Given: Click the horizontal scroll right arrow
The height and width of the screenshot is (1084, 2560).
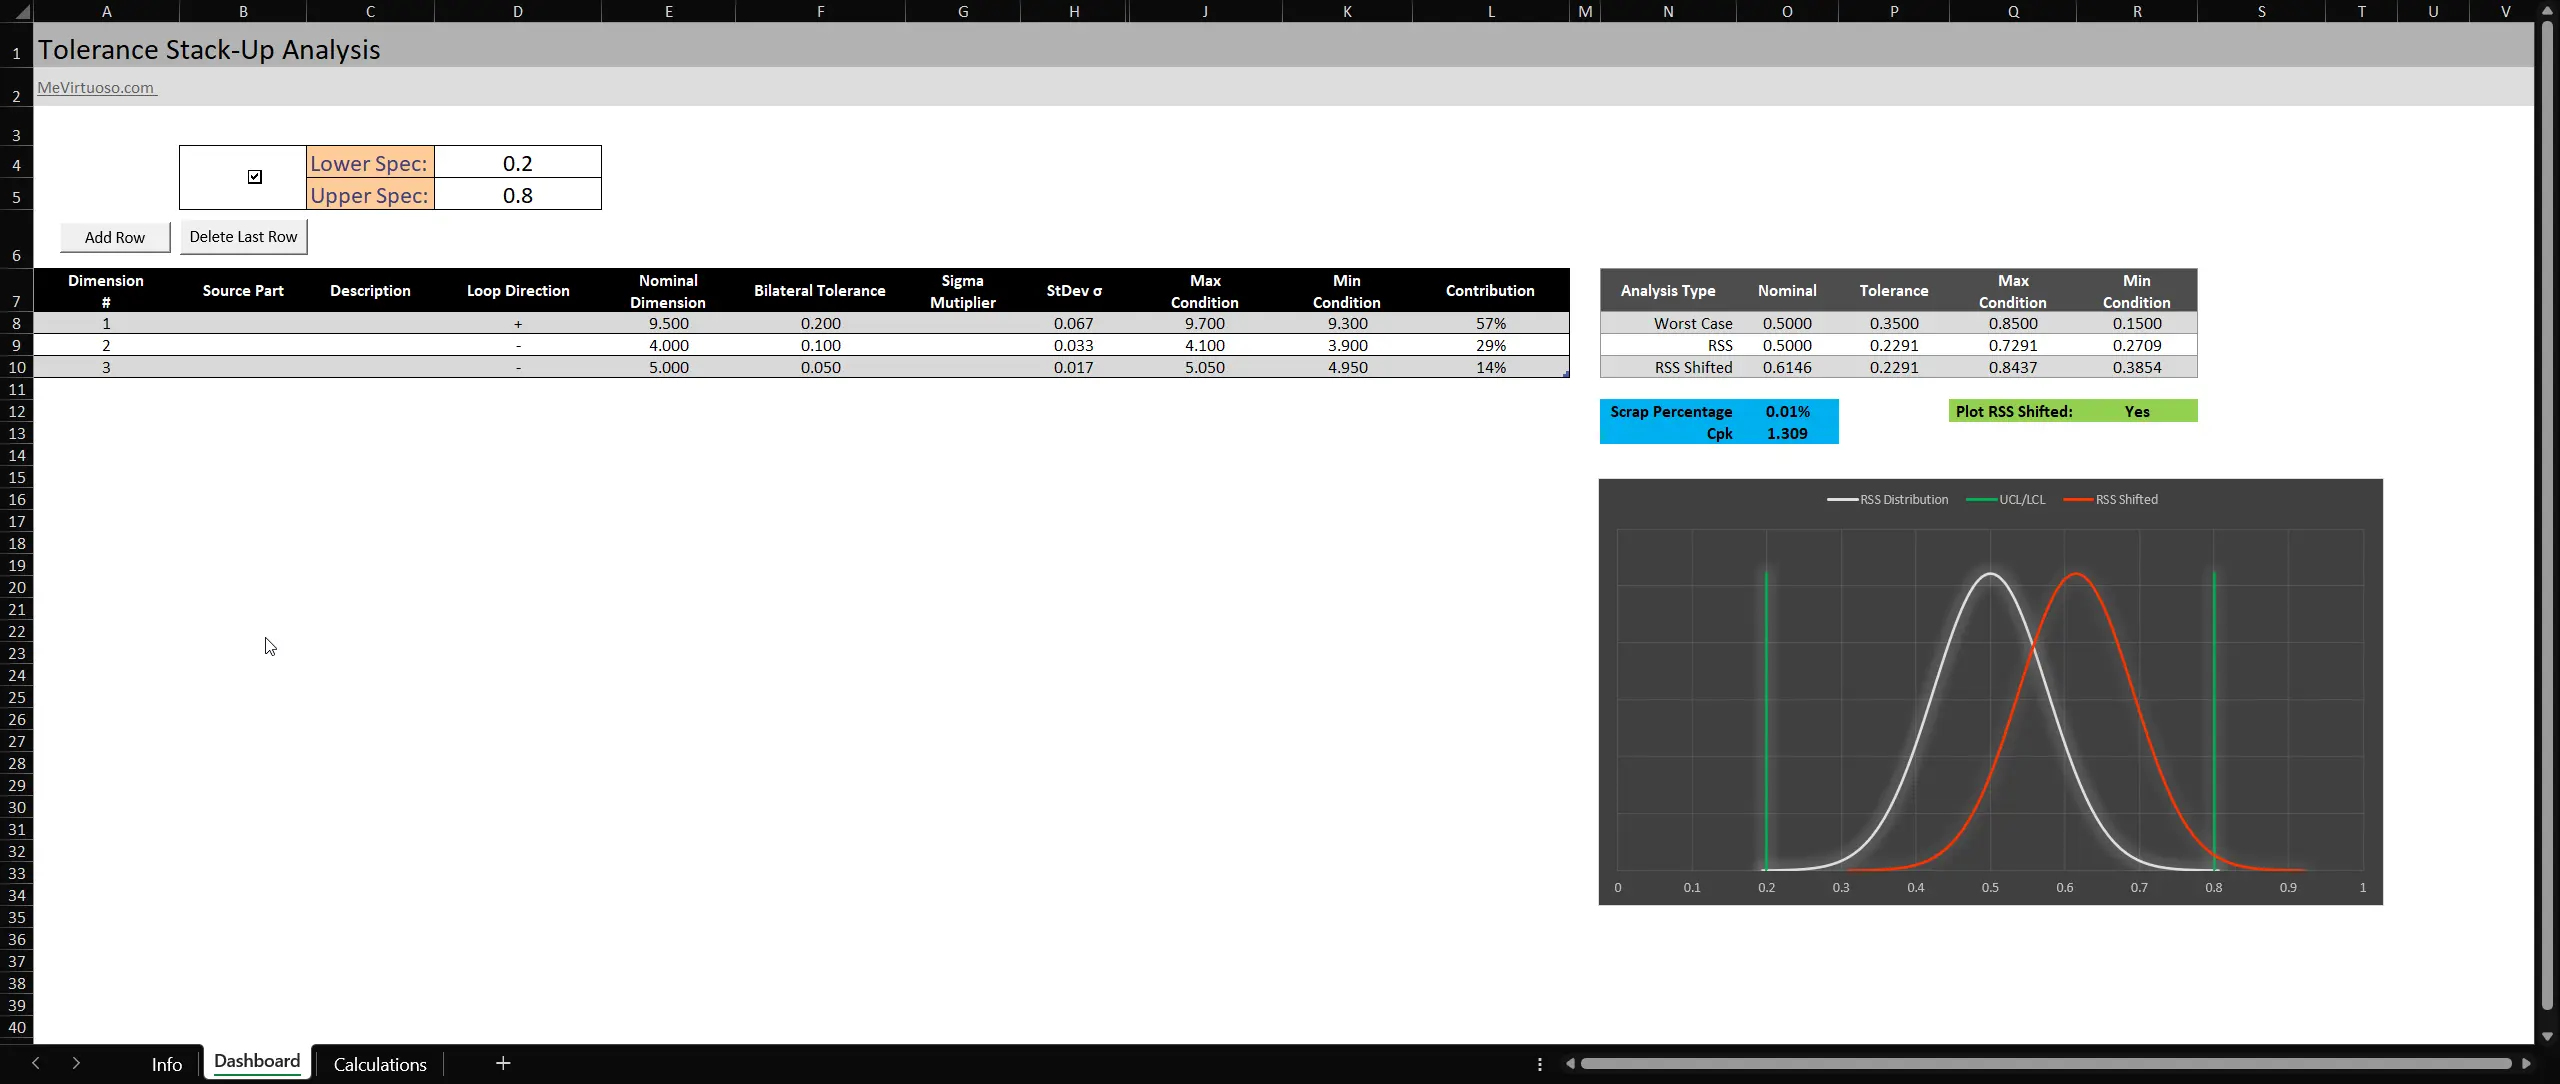Looking at the screenshot, I should [2525, 1063].
